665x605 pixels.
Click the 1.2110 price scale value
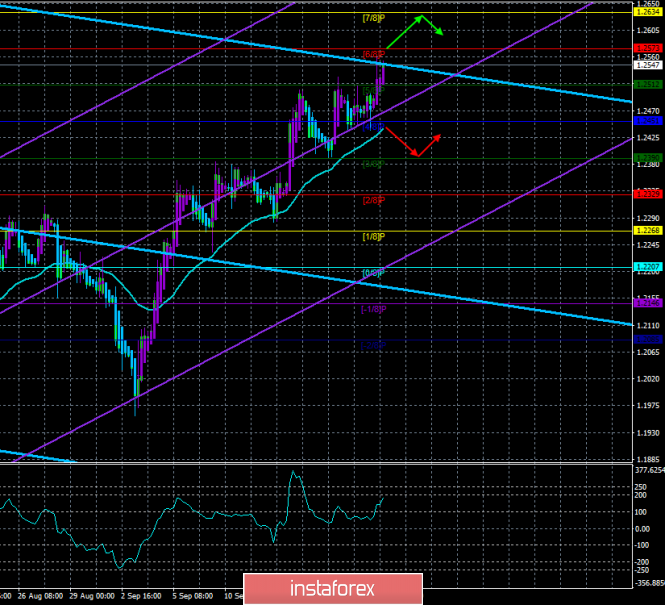coord(648,326)
